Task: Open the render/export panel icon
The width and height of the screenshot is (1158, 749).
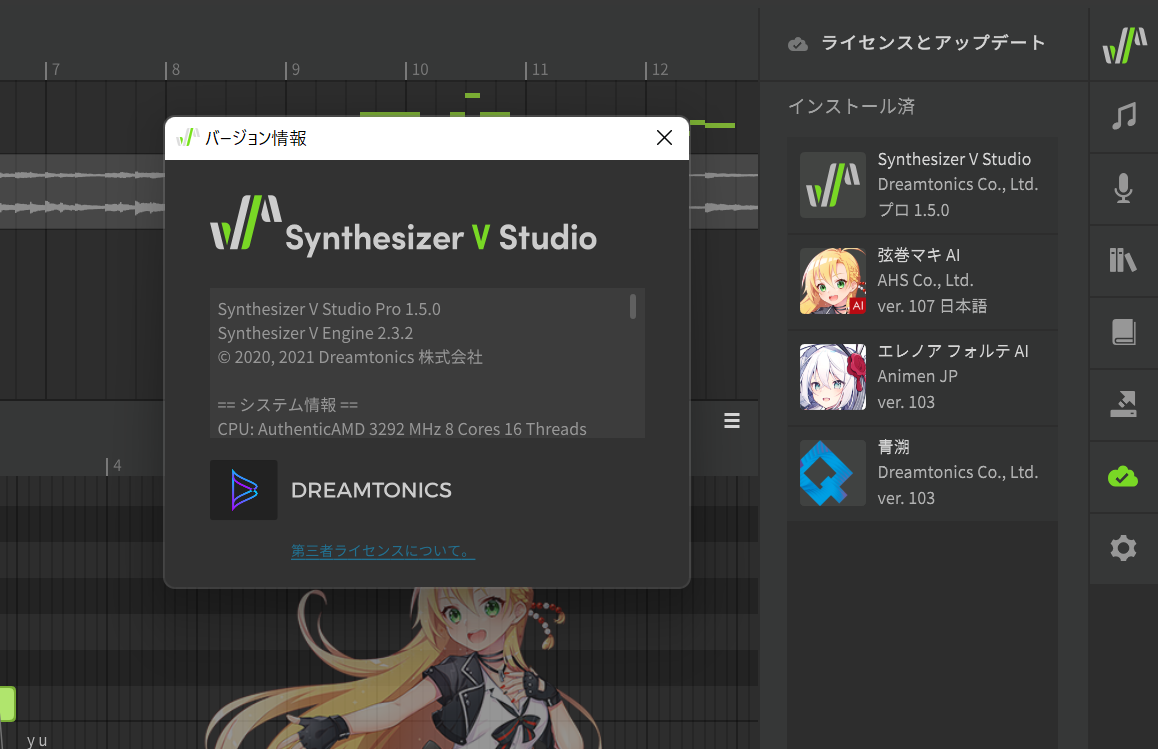Action: click(1123, 404)
